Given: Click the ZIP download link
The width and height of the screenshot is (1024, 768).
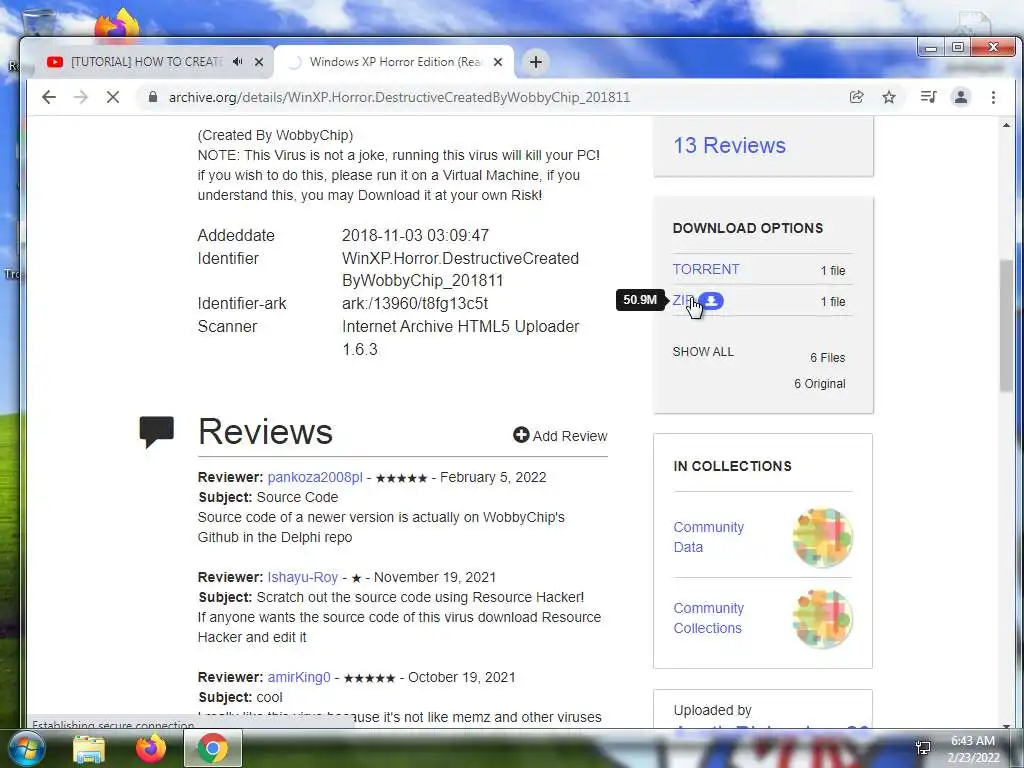Looking at the screenshot, I should [682, 300].
